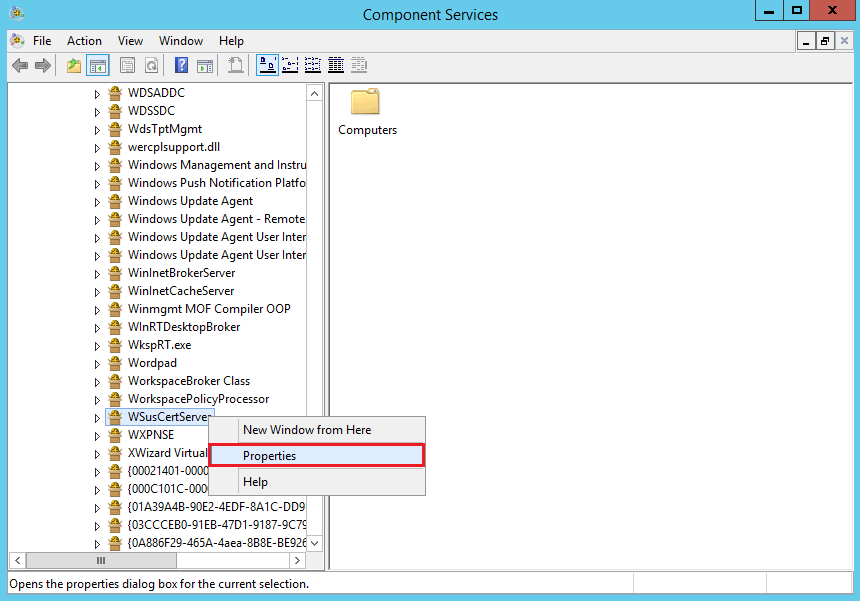Viewport: 860px width, 601px height.
Task: Select WDSSDC in the tree
Action: coord(151,111)
